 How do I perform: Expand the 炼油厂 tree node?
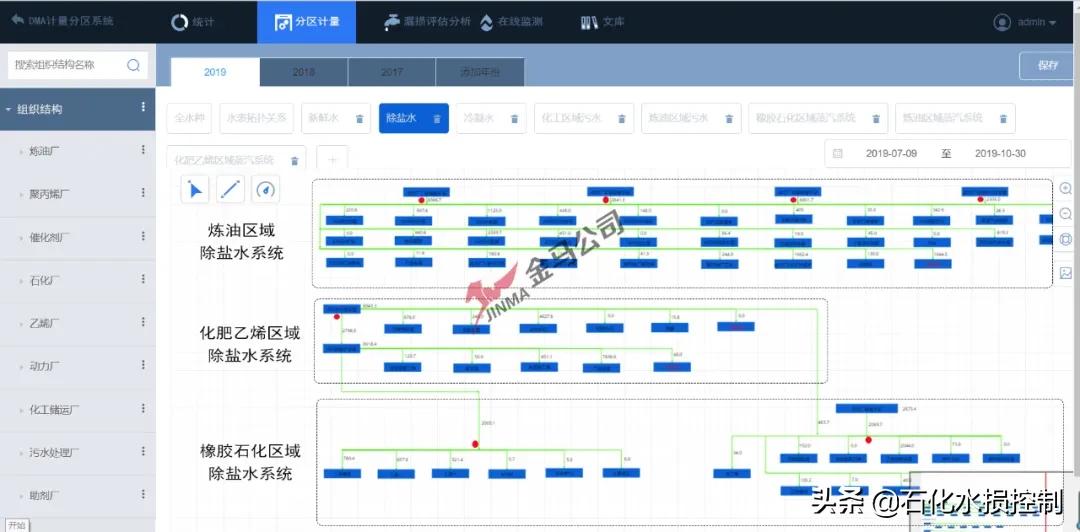coord(21,151)
